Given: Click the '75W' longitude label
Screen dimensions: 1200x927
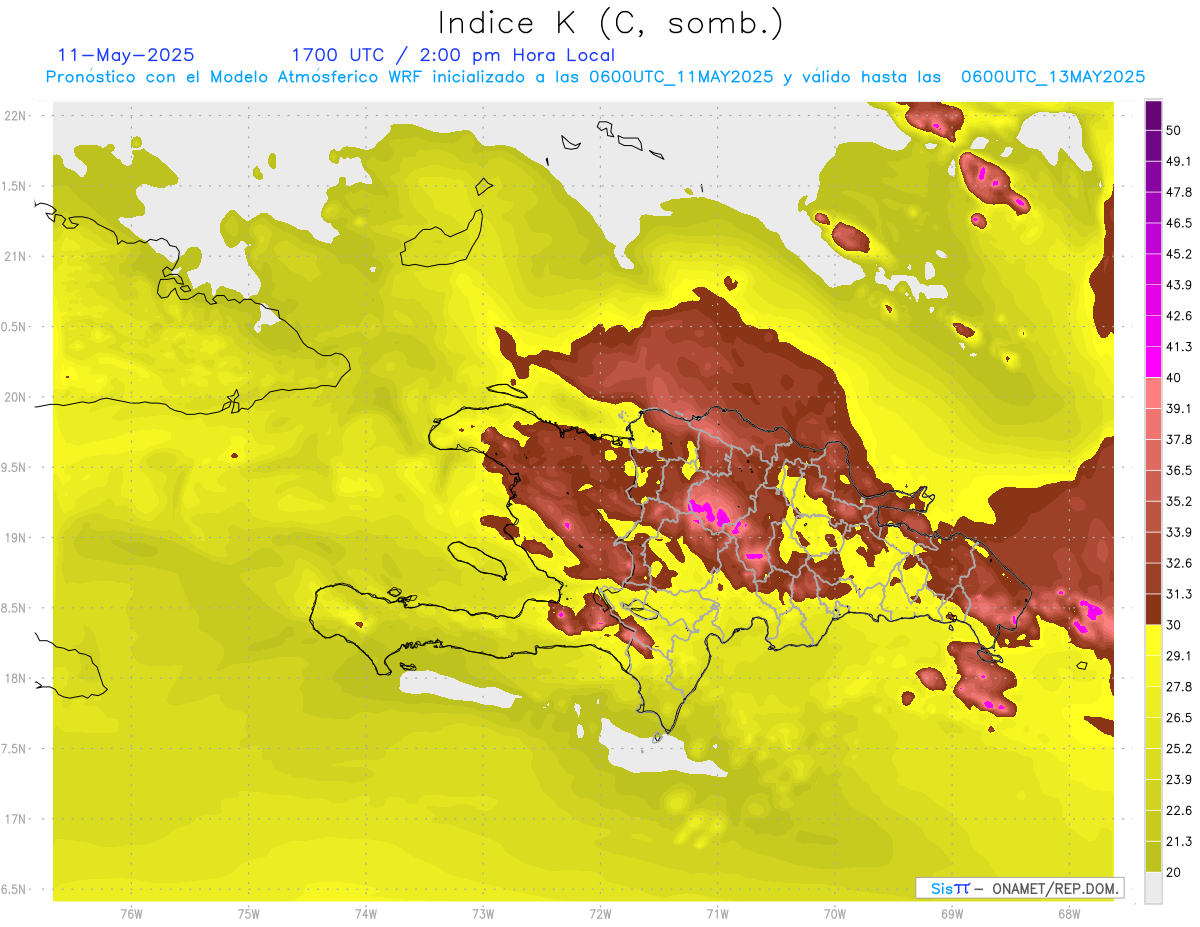Looking at the screenshot, I should (x=248, y=913).
